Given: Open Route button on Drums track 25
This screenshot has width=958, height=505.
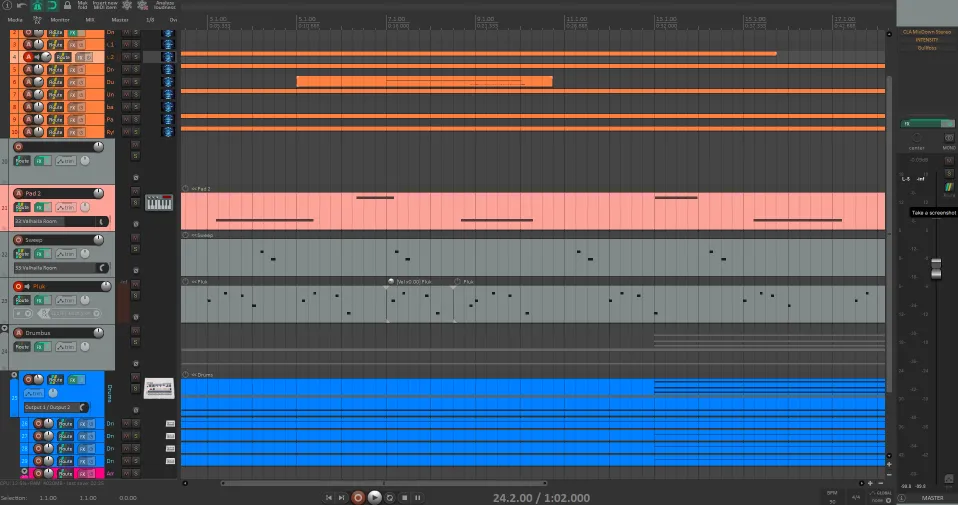Looking at the screenshot, I should tap(55, 380).
